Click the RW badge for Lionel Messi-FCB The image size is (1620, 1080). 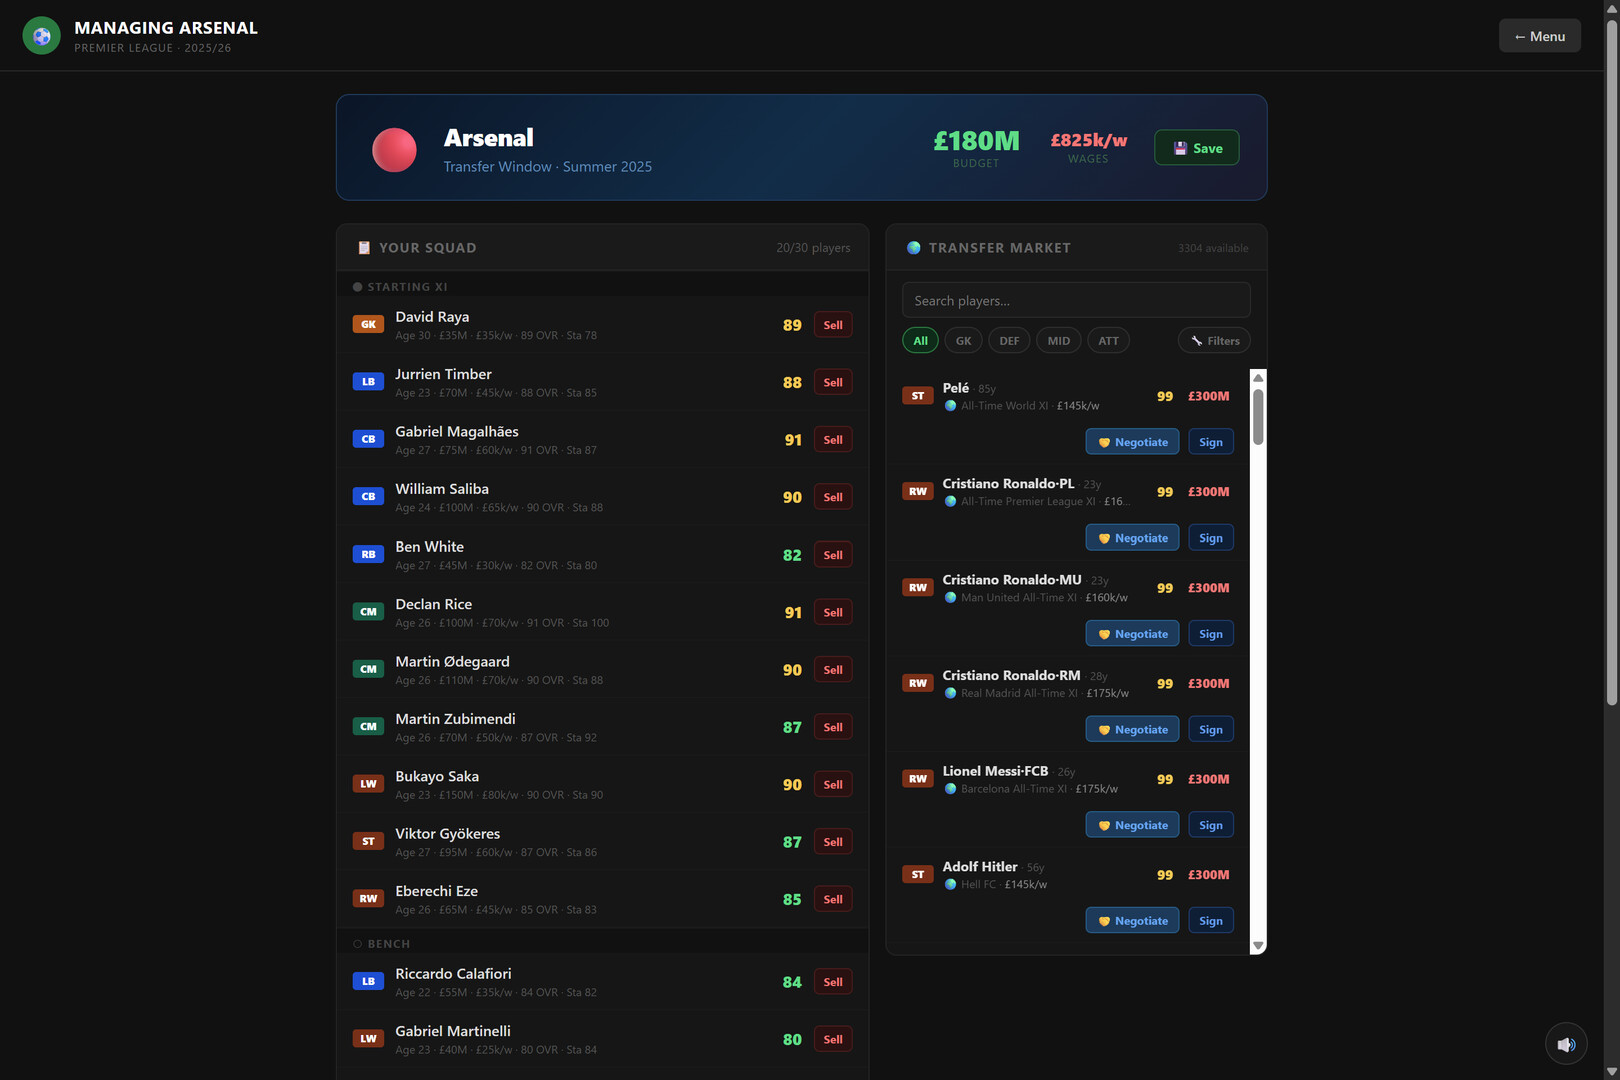coord(918,779)
